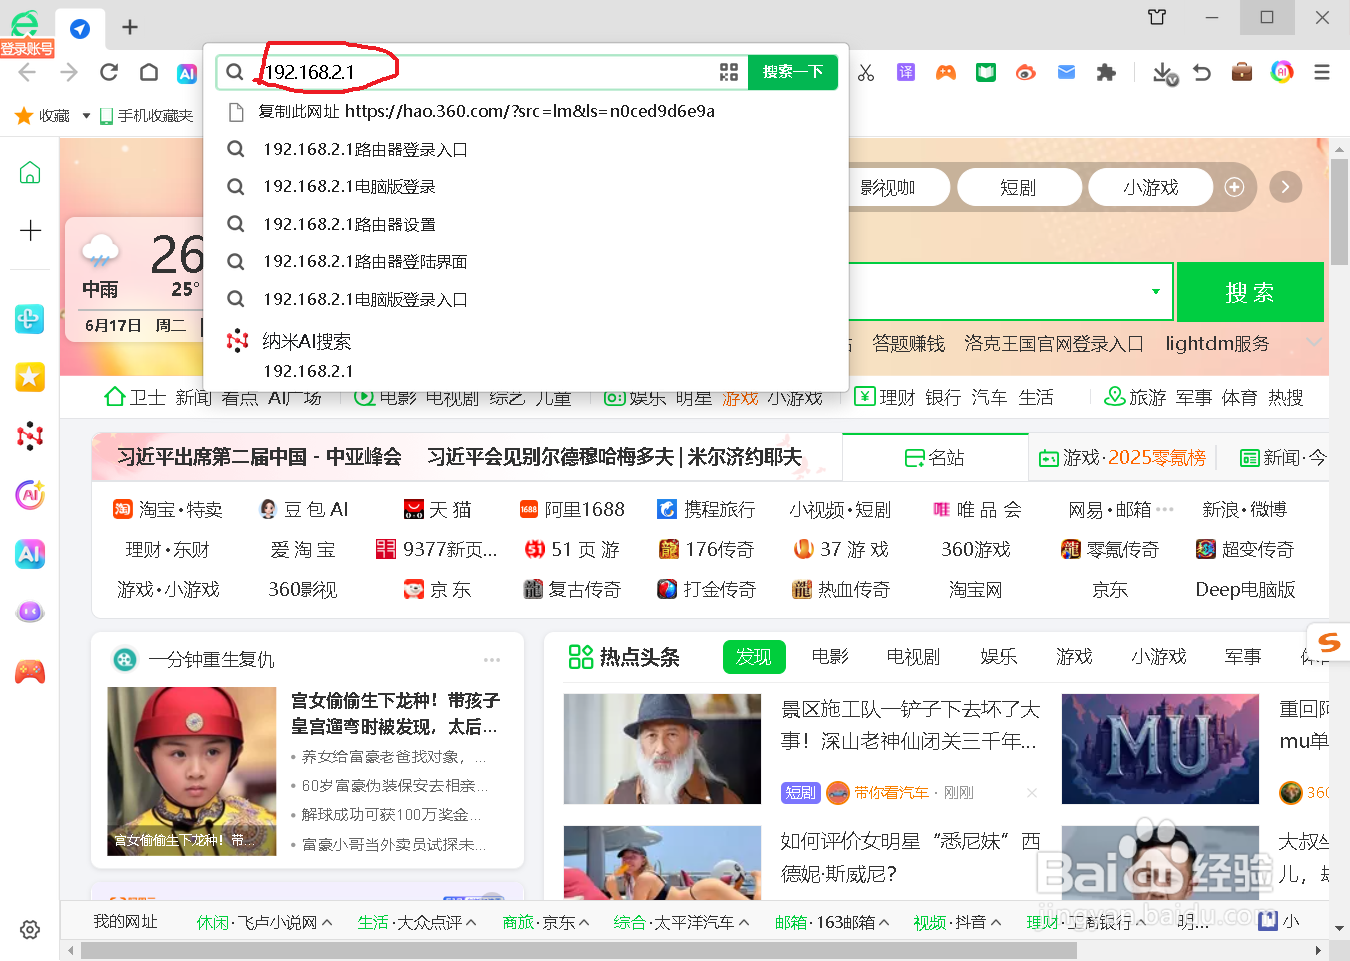Click the right arrow beside 小游戏
The image size is (1350, 961).
click(x=1285, y=187)
